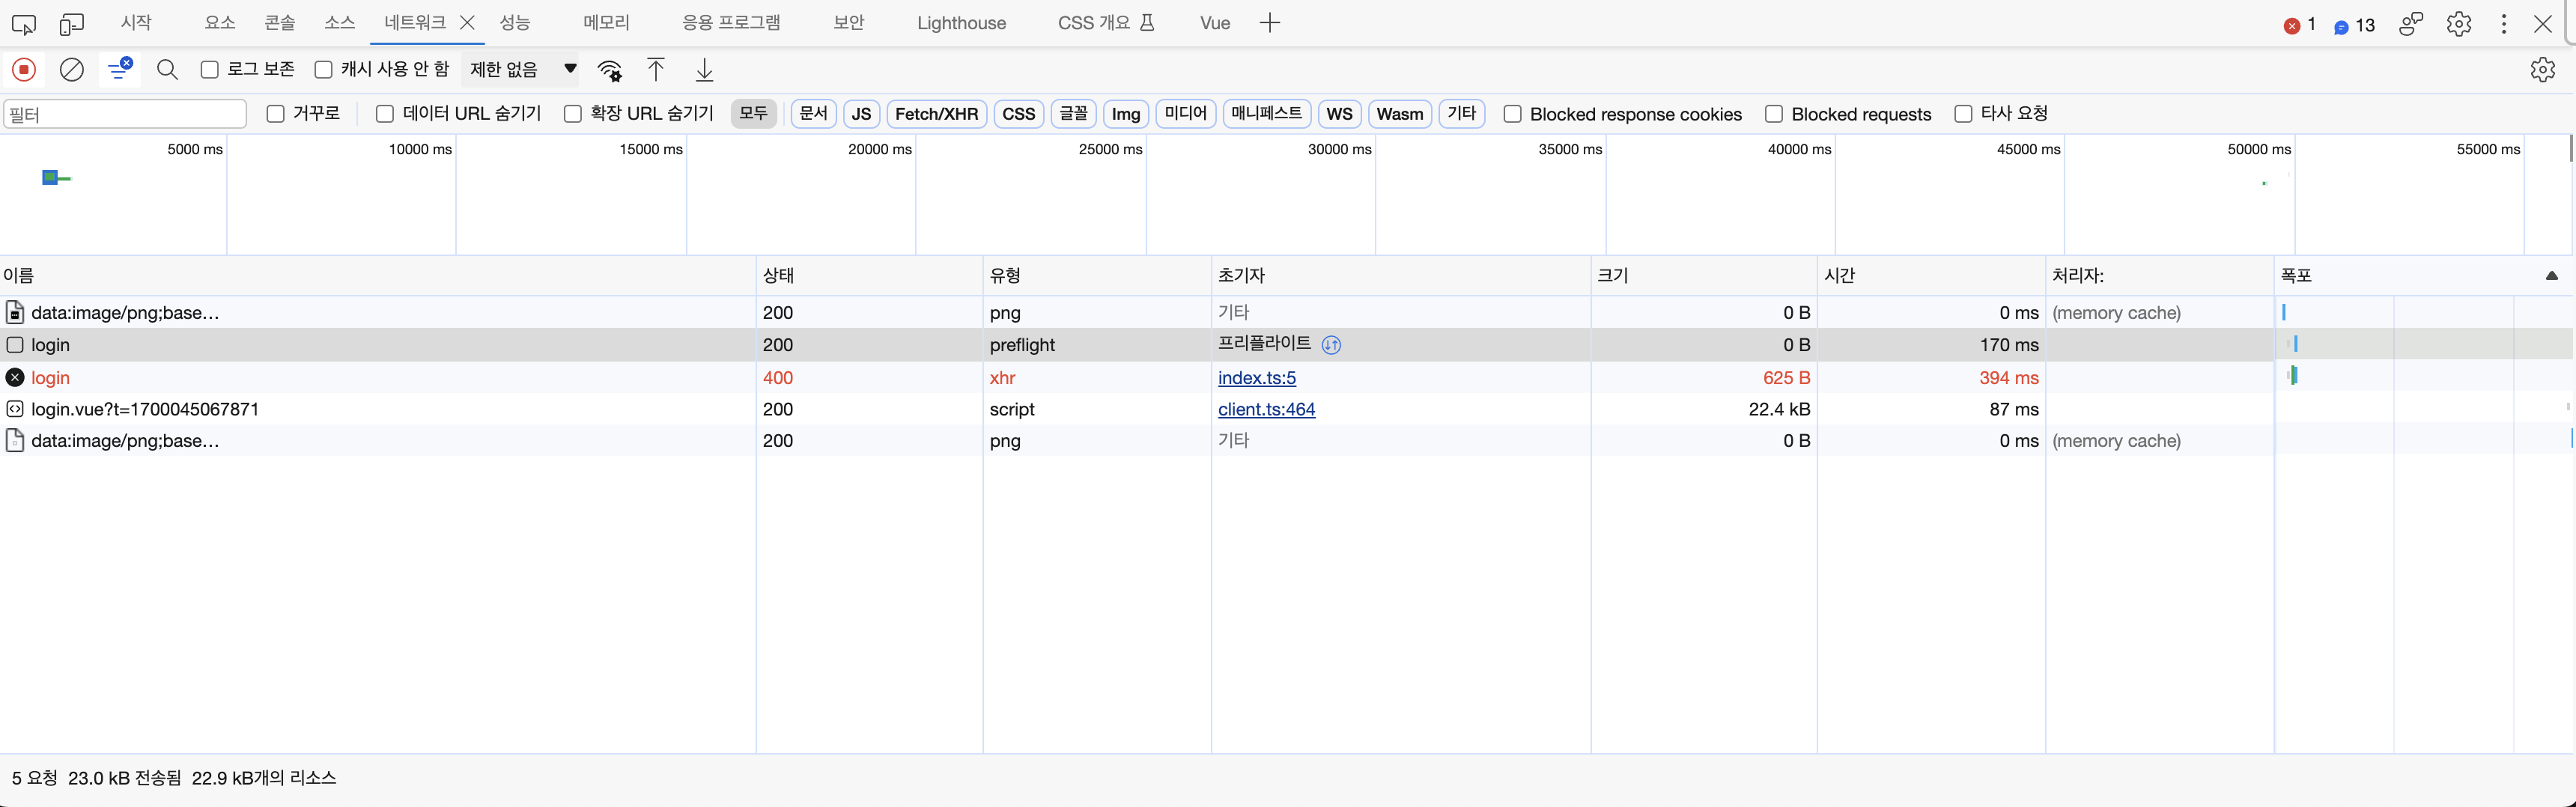The width and height of the screenshot is (2576, 807).
Task: Open client.ts:464 initiator link
Action: [1267, 409]
